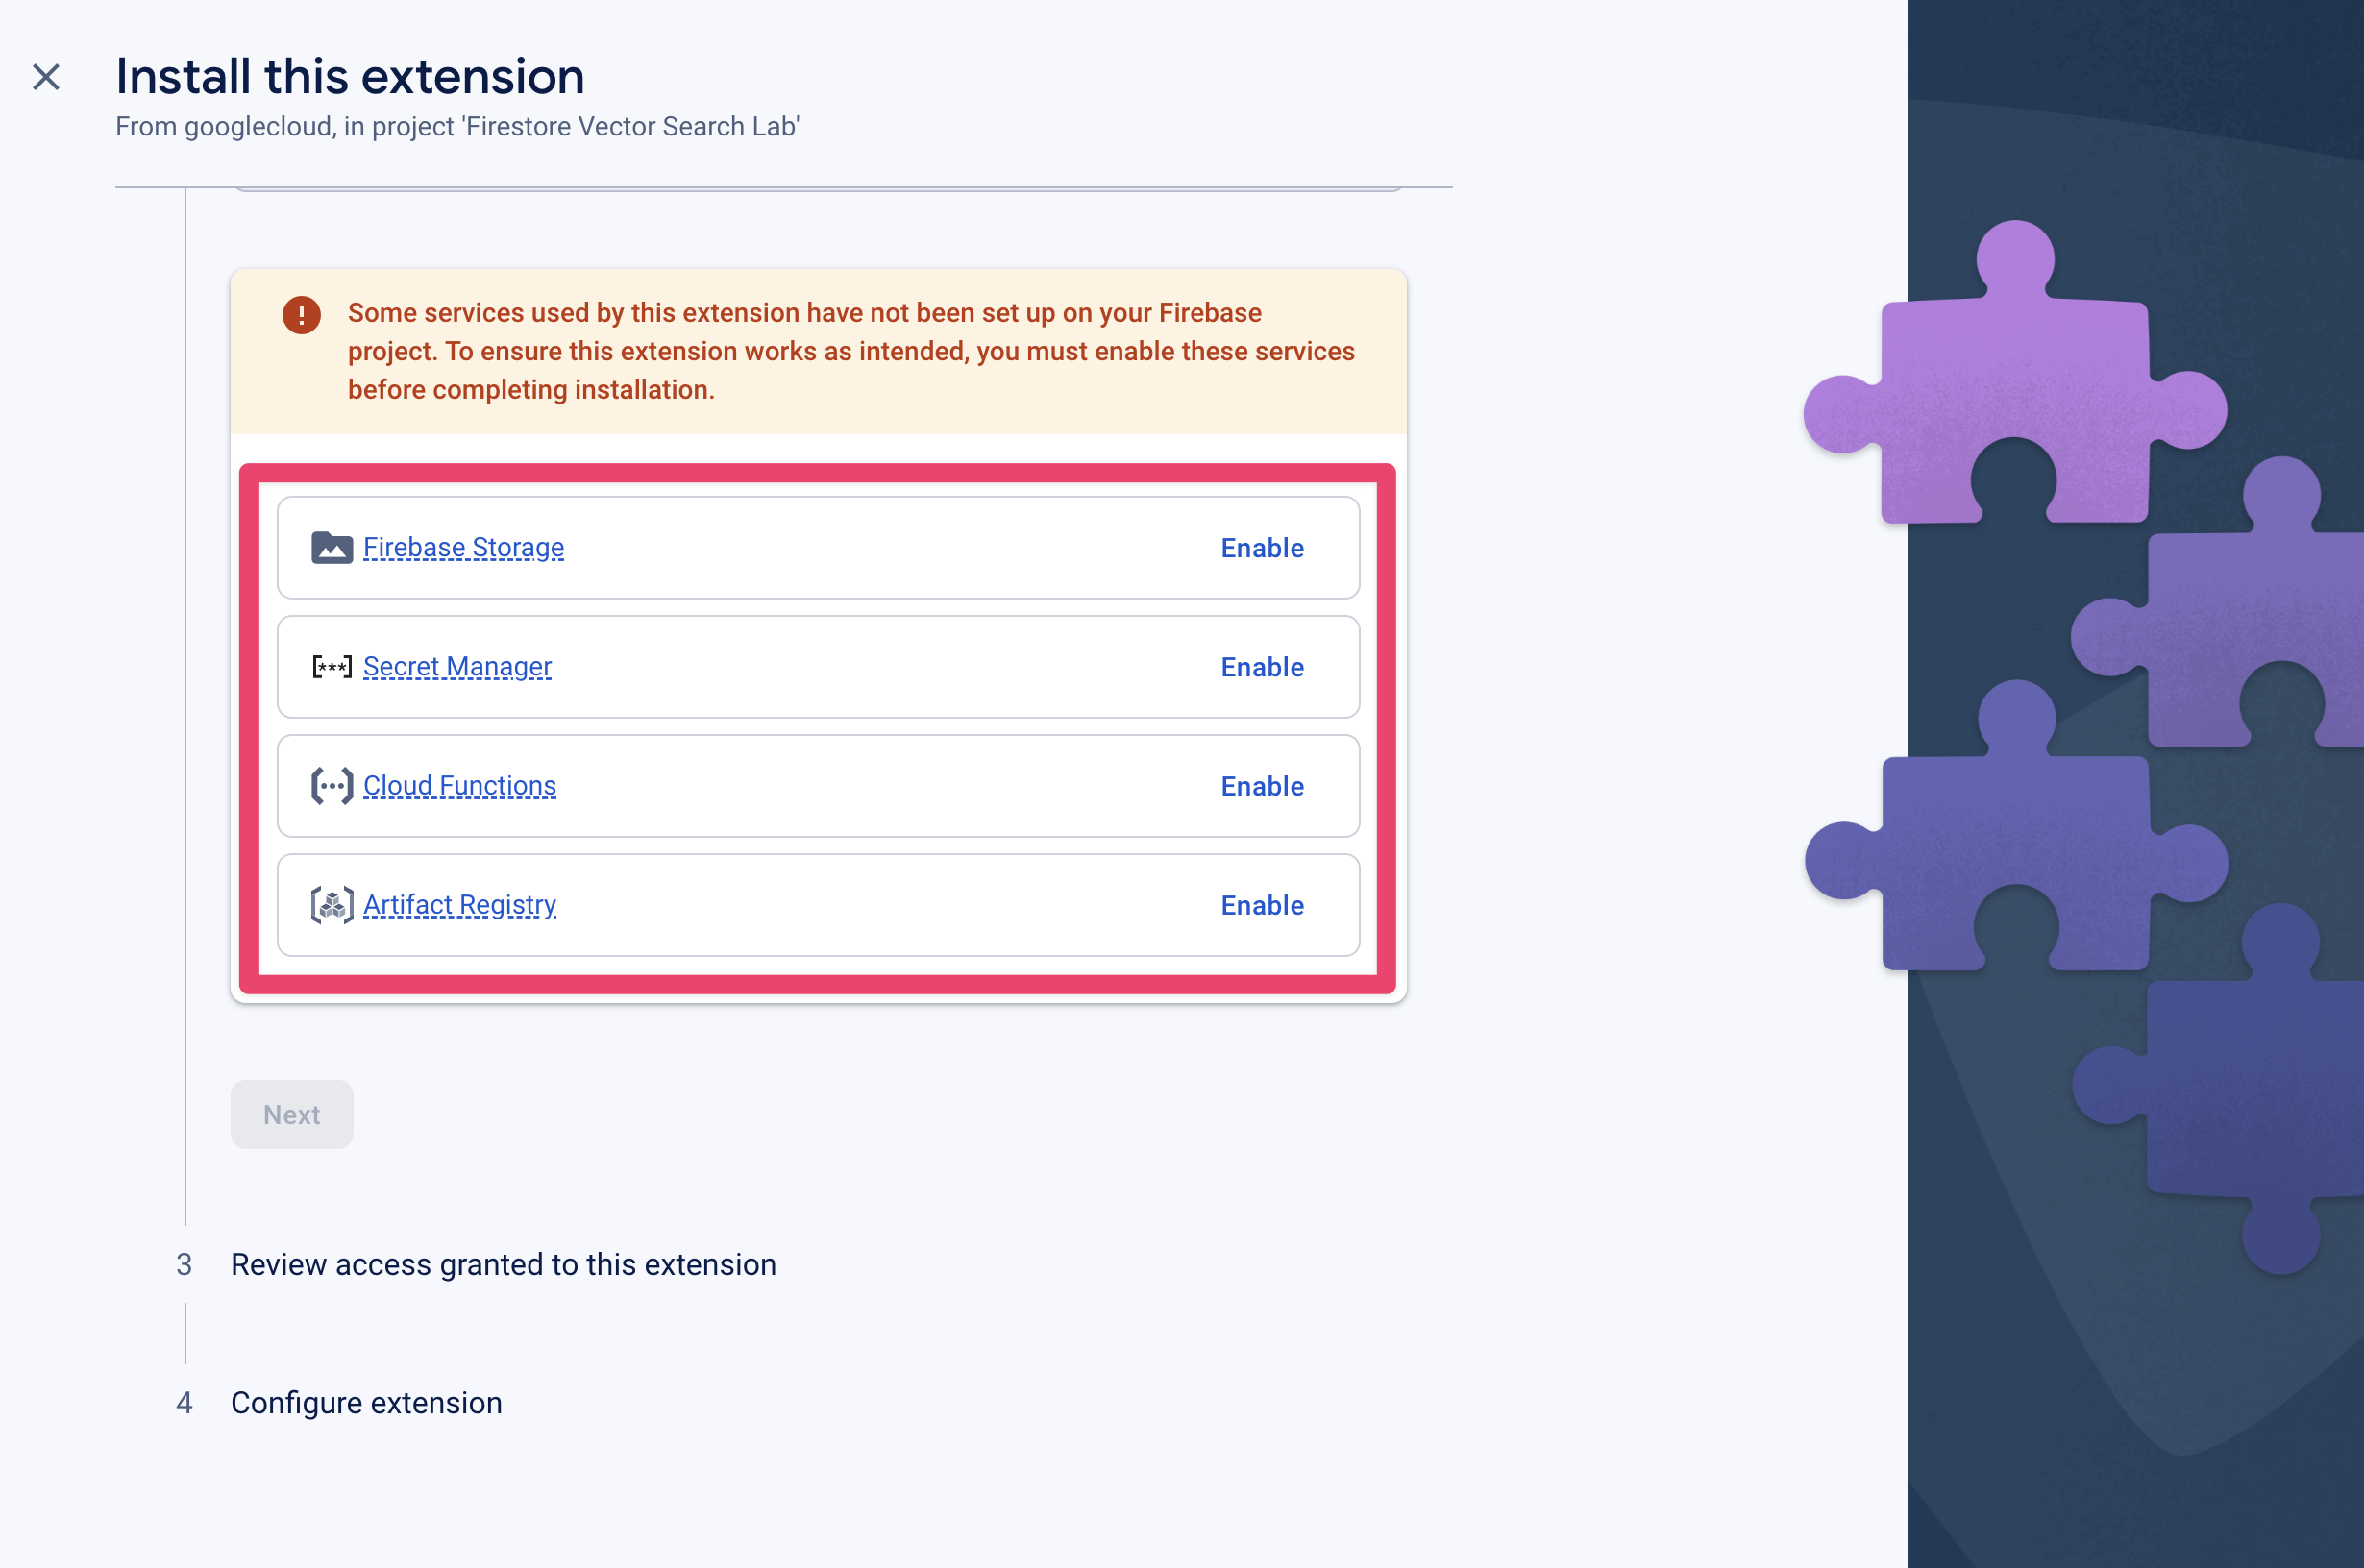Click the greyed-out Next button
The image size is (2364, 1568).
292,1113
